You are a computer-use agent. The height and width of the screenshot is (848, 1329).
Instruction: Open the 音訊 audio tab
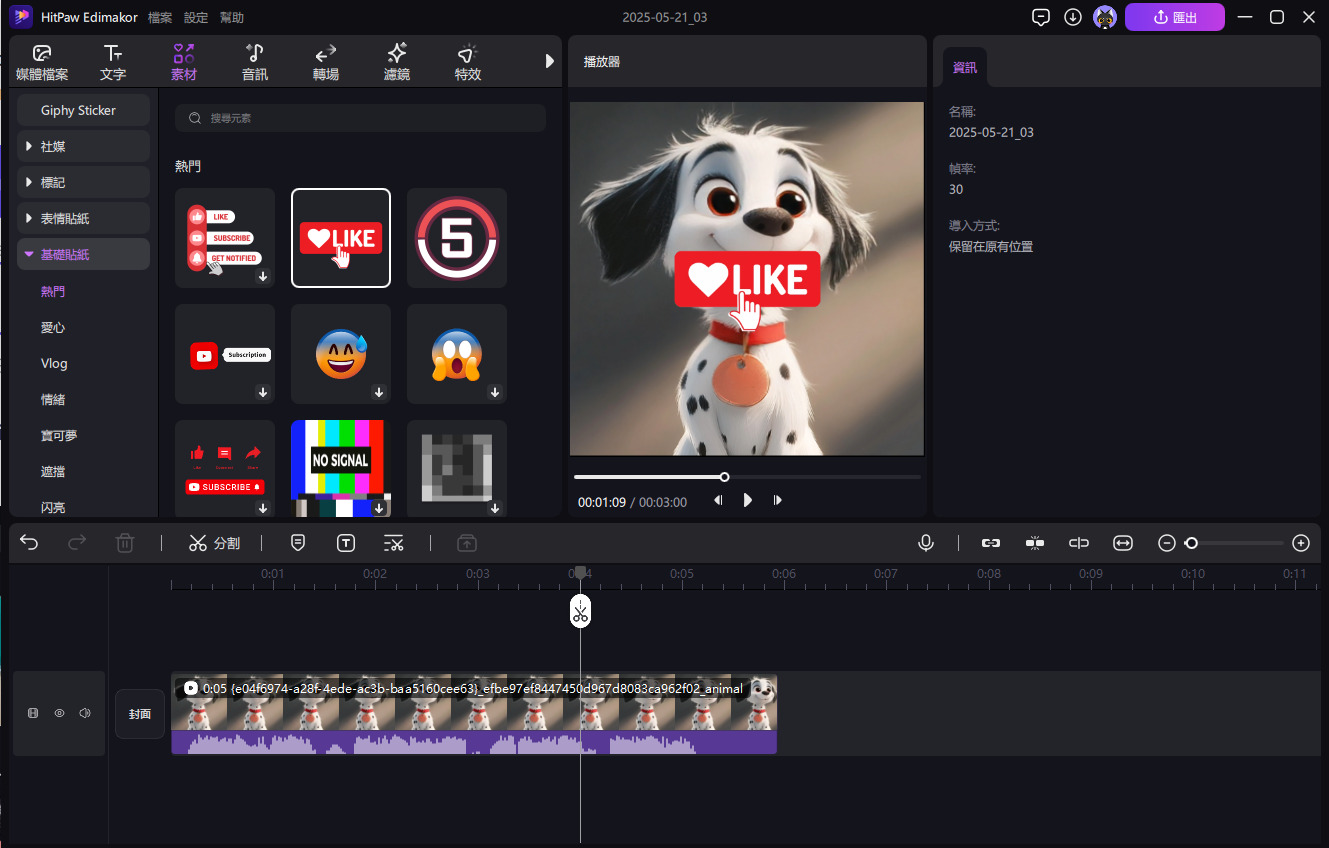(255, 62)
